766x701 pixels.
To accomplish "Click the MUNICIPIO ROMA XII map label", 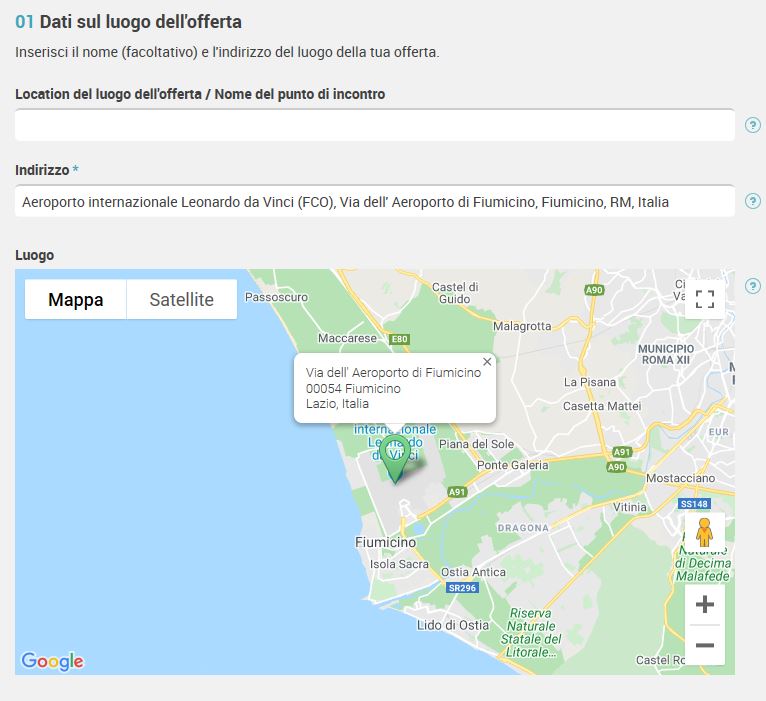I will click(x=666, y=354).
